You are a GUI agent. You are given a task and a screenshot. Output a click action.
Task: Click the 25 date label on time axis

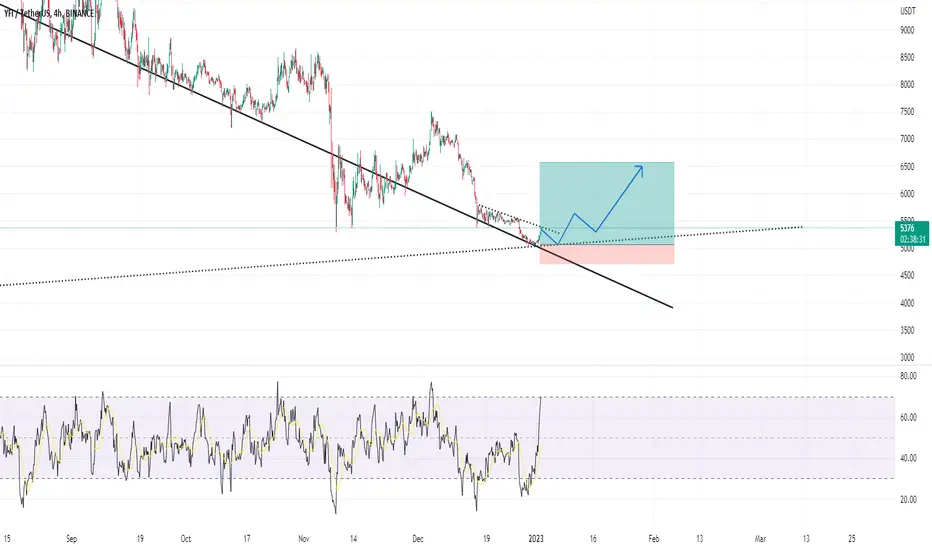(x=852, y=539)
